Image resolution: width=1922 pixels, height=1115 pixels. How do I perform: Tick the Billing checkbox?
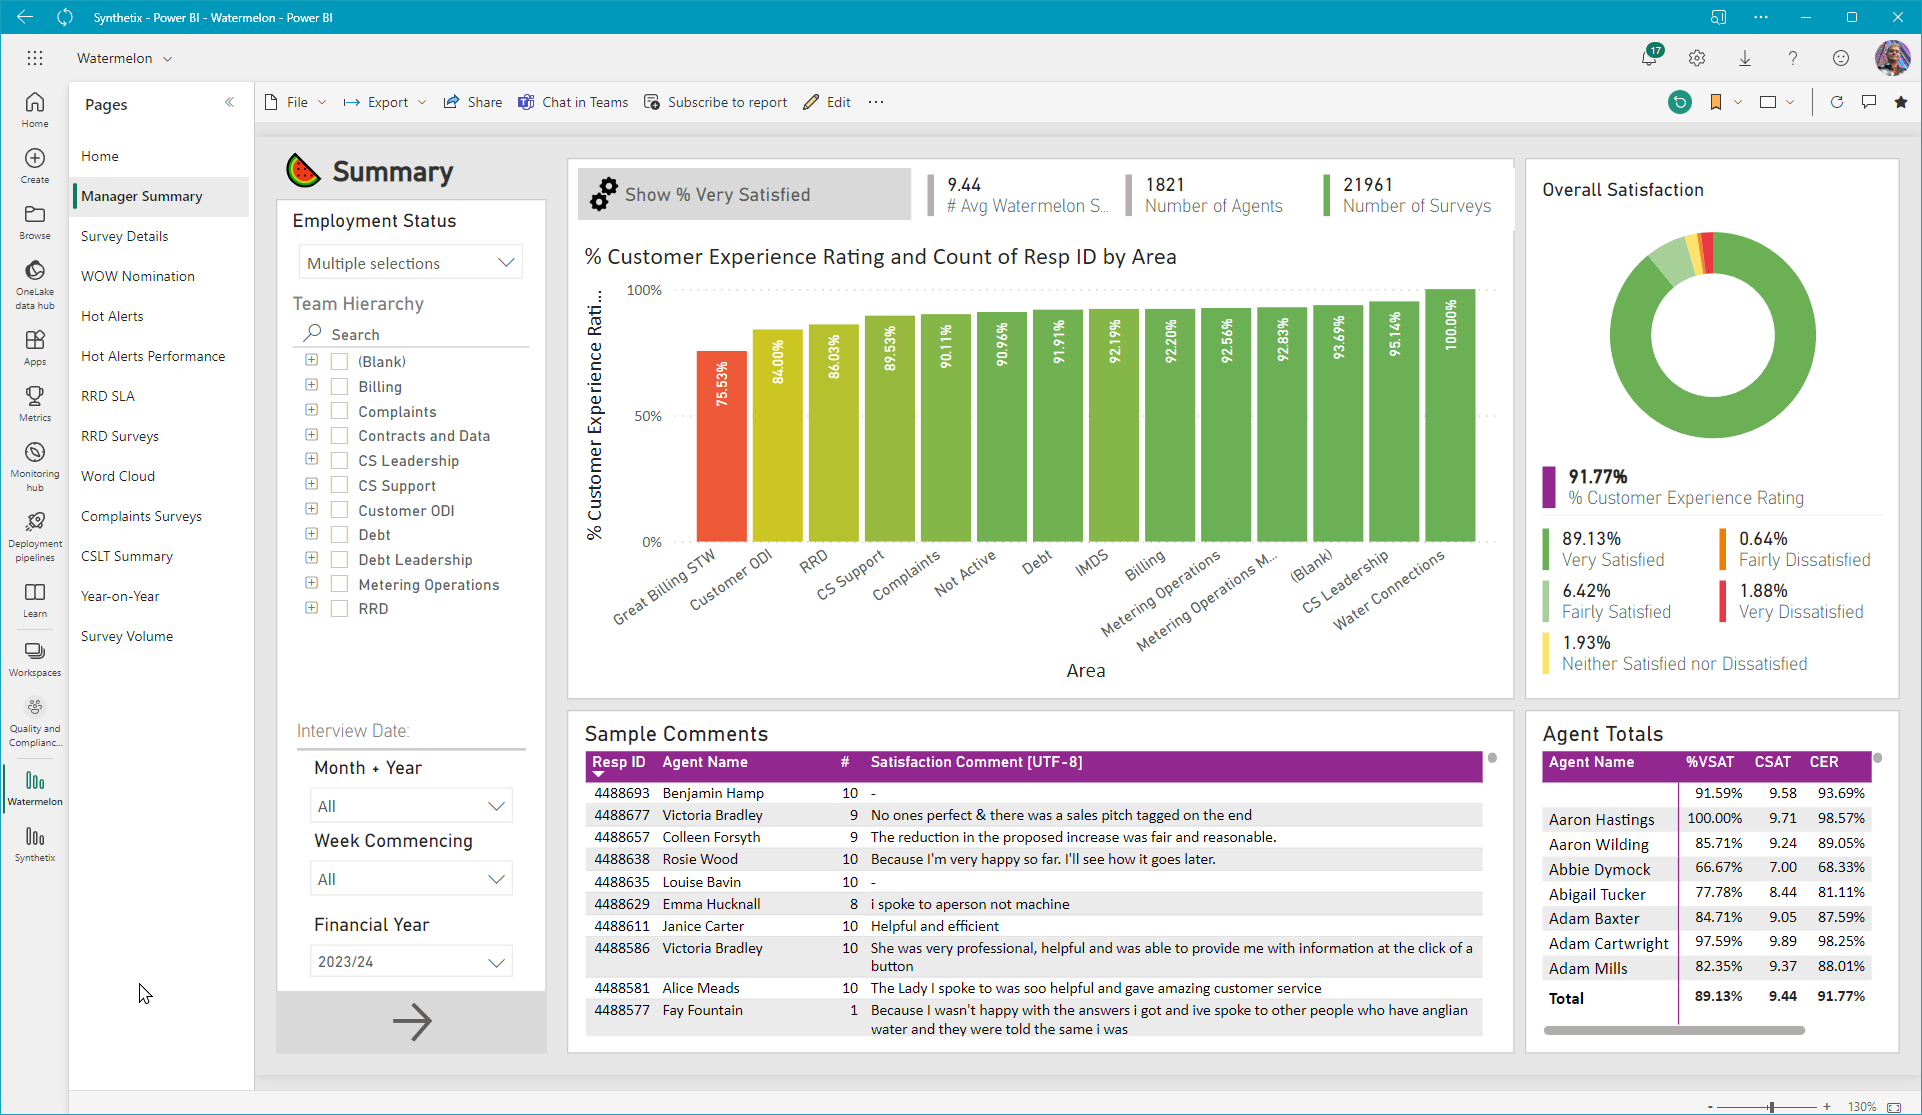pos(339,387)
